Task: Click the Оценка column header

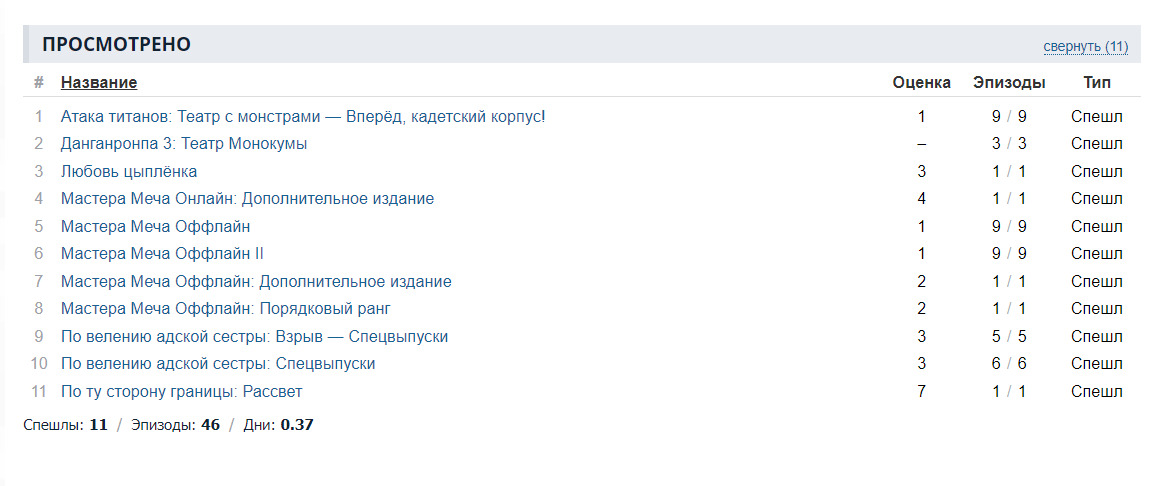Action: [921, 82]
